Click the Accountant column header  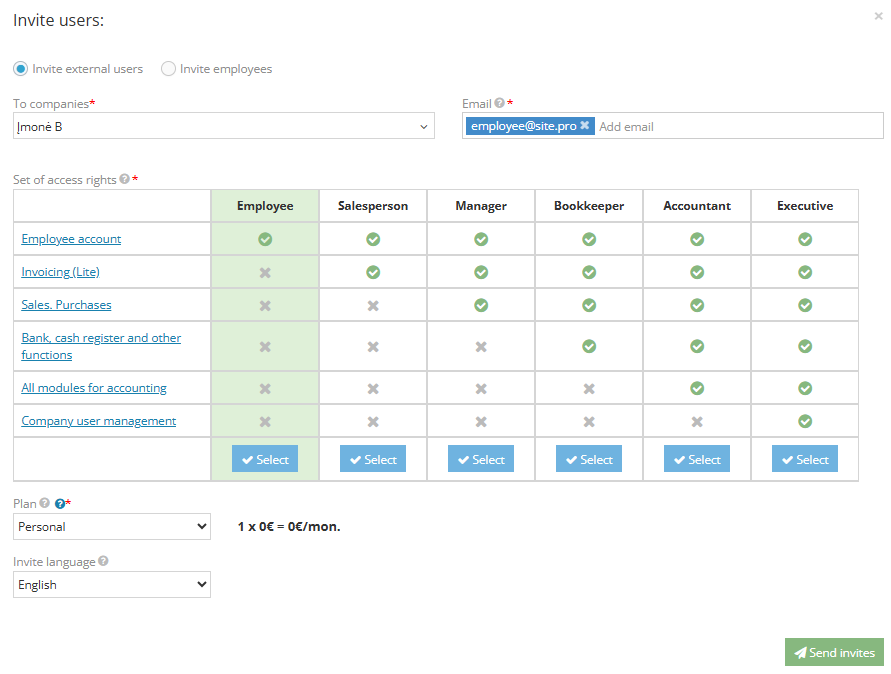[x=697, y=206]
